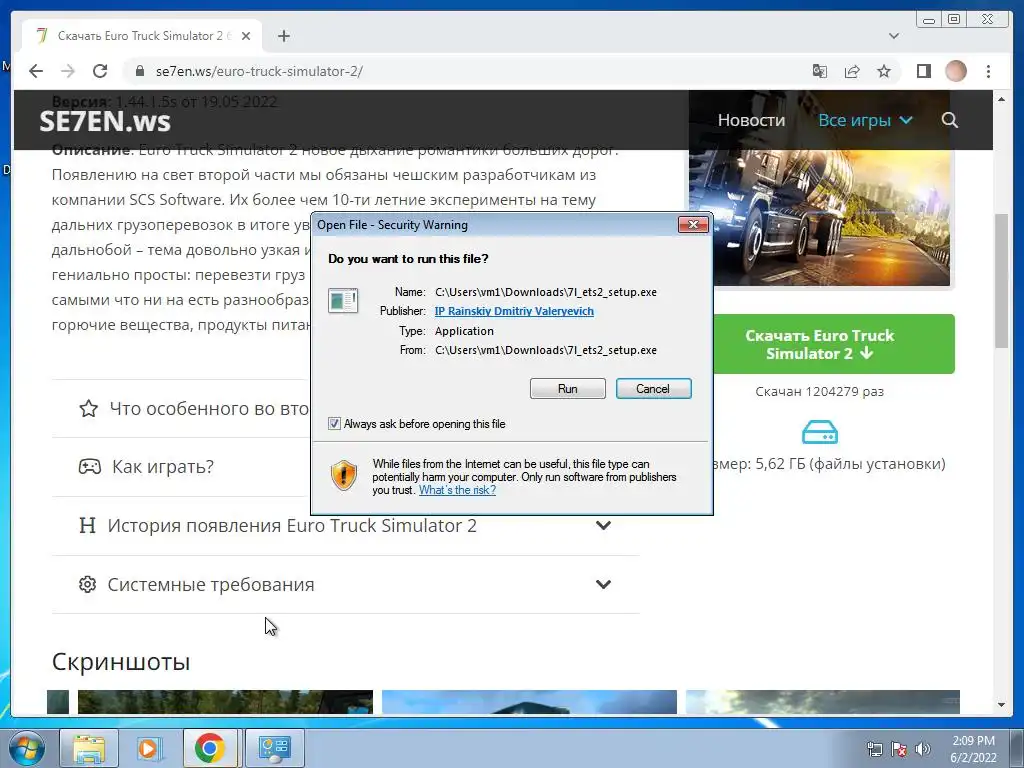Image resolution: width=1024 pixels, height=768 pixels.
Task: Toggle Chrome side panel
Action: [x=923, y=71]
